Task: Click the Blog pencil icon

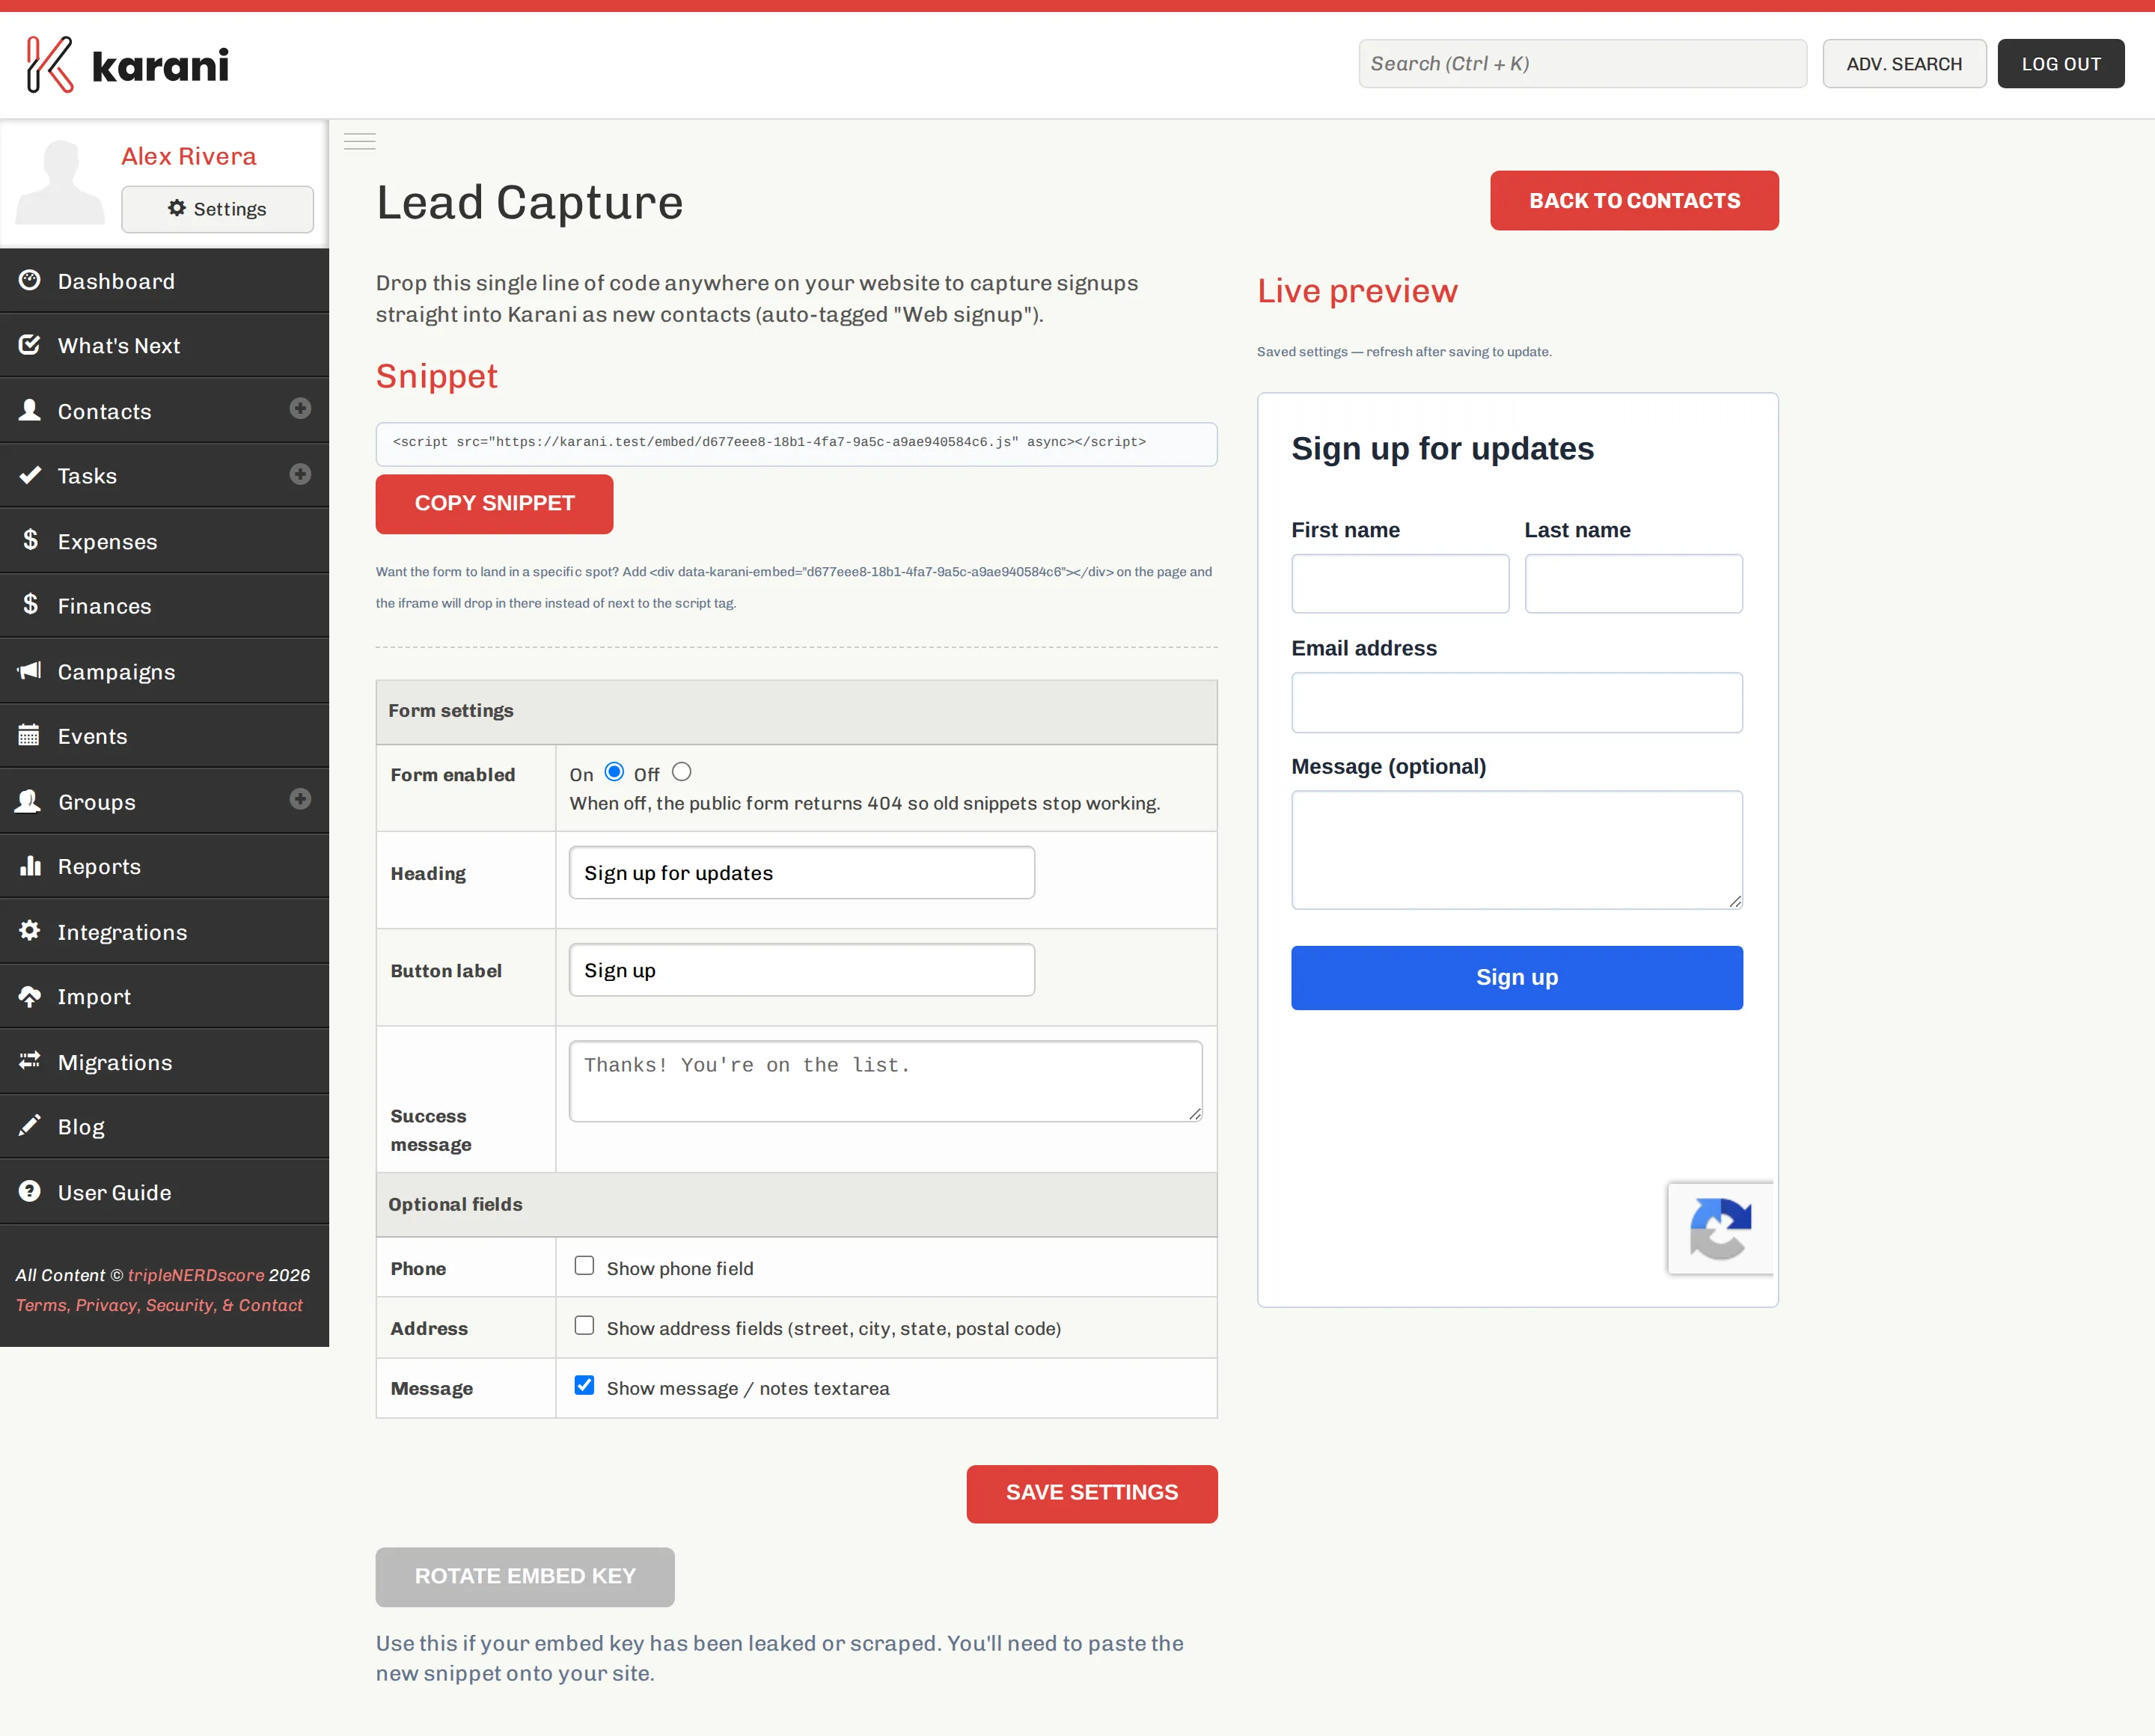Action: coord(30,1126)
